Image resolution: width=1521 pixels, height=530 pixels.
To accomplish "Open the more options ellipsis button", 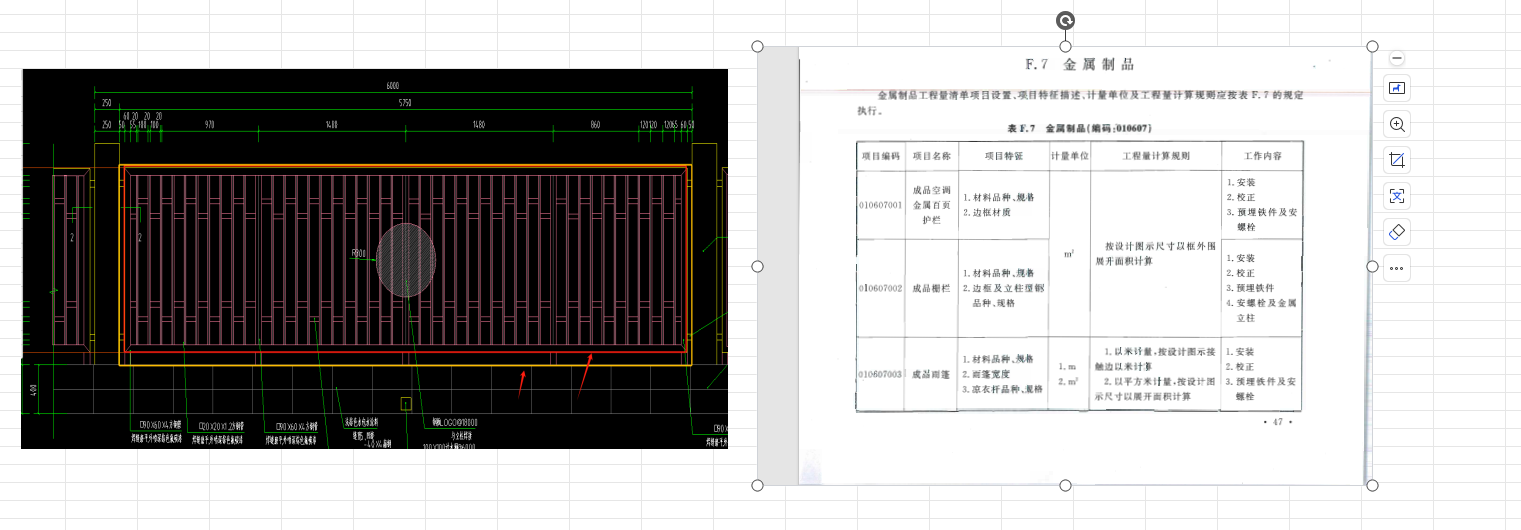I will pyautogui.click(x=1397, y=268).
